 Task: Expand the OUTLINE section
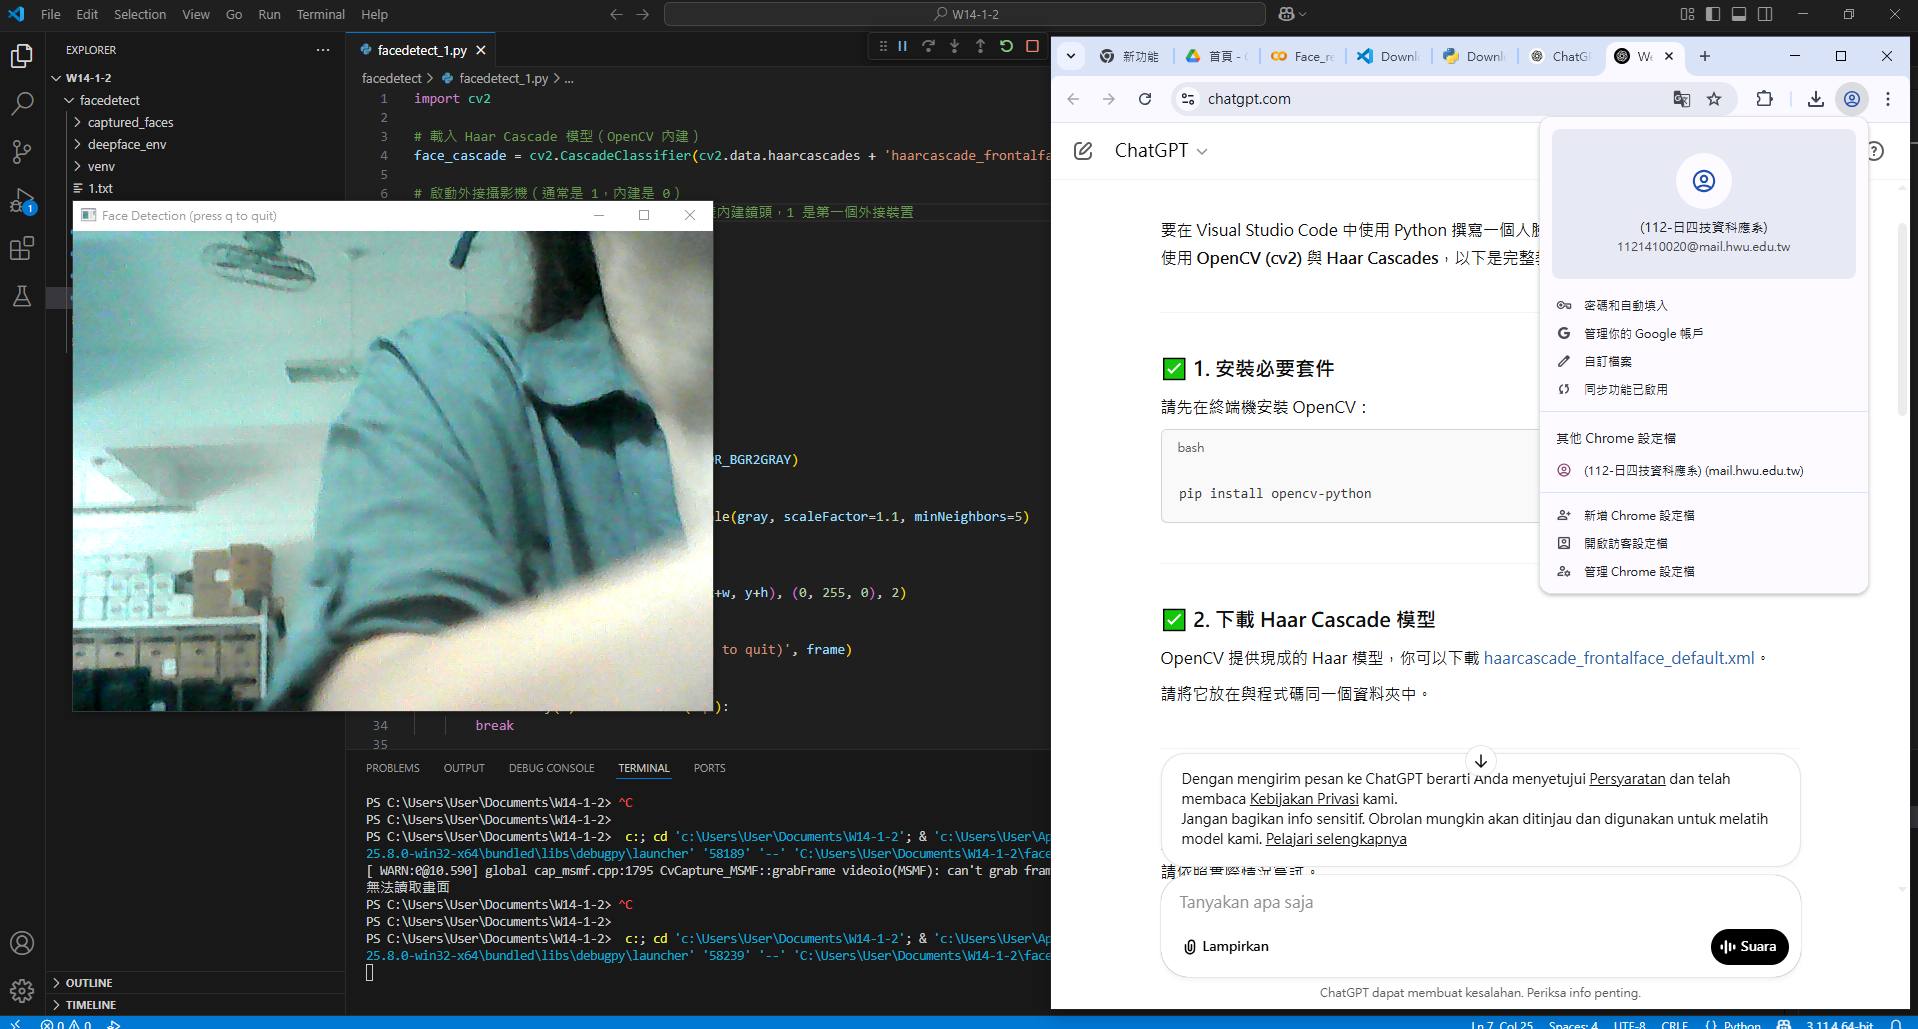pyautogui.click(x=89, y=983)
